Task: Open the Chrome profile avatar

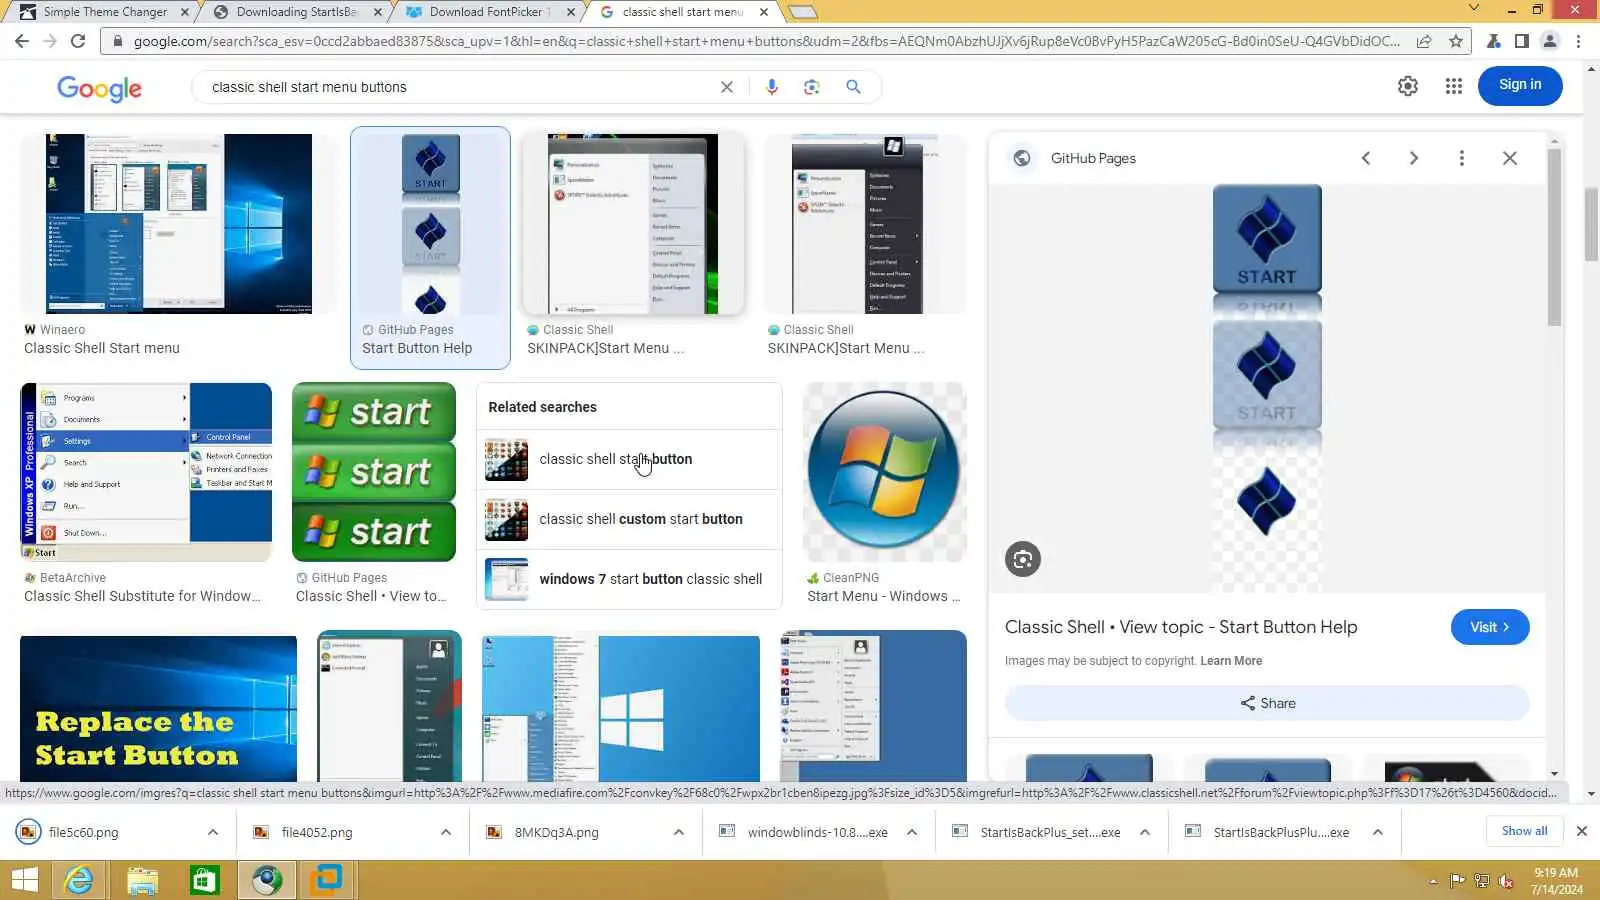Action: [1550, 41]
